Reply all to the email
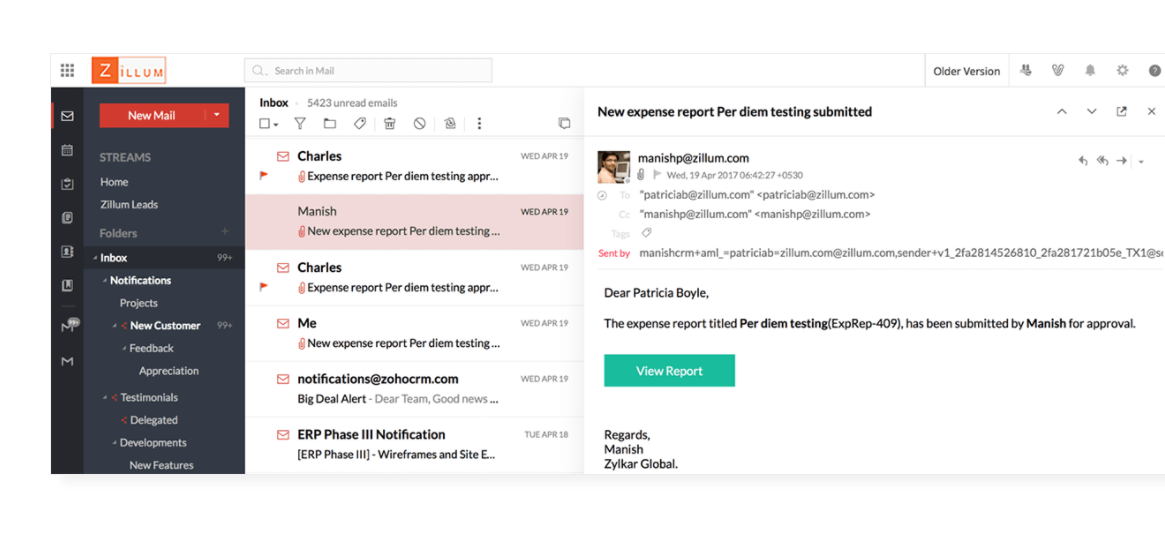The image size is (1165, 546). (x=1103, y=160)
